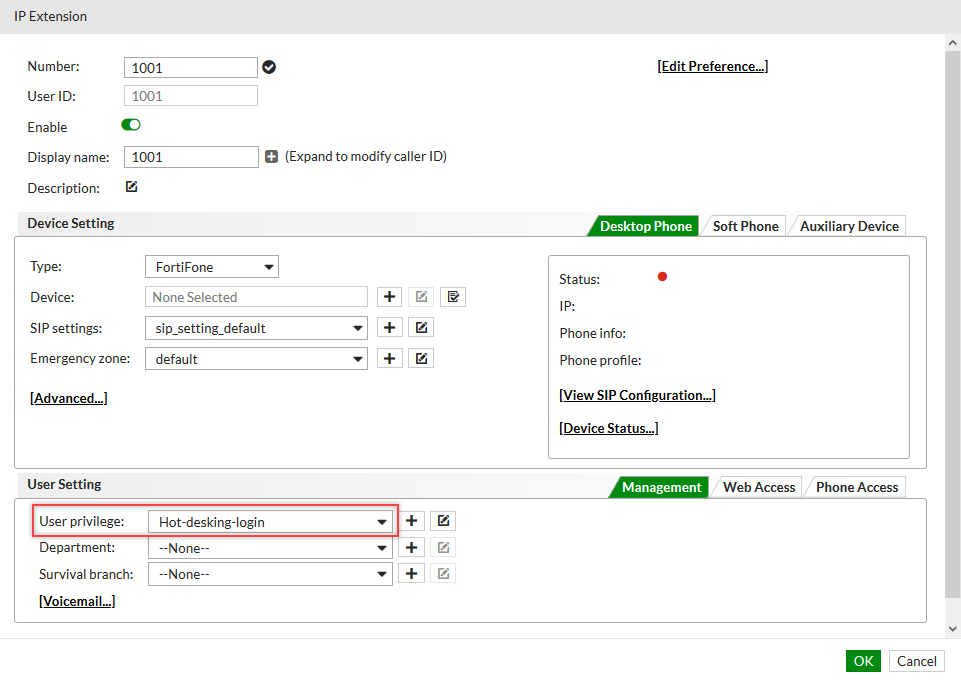
Task: Open the SIP settings dropdown
Action: [x=256, y=328]
